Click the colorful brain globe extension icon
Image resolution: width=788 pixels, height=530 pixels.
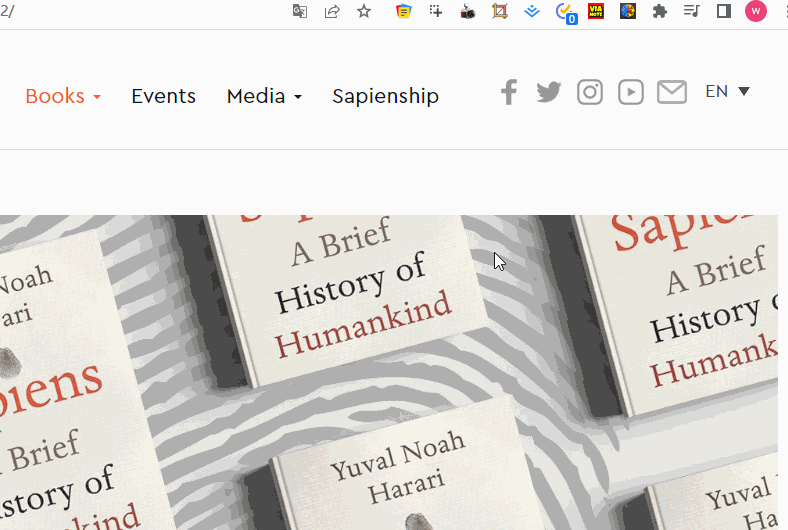[x=628, y=11]
